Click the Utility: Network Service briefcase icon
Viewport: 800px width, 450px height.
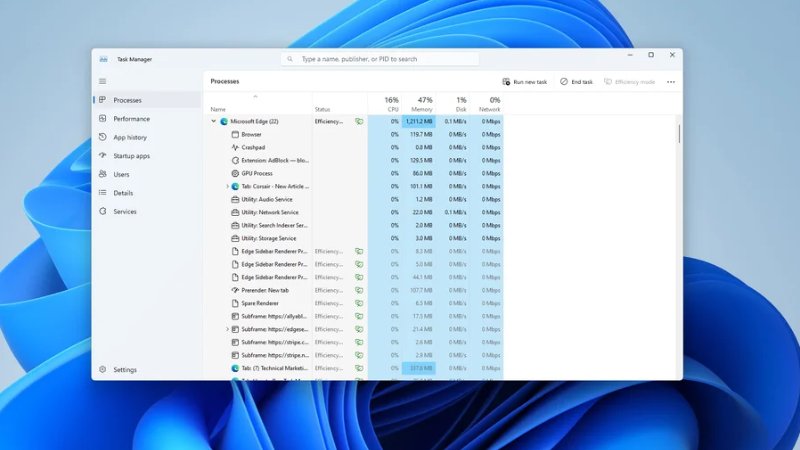coord(235,212)
